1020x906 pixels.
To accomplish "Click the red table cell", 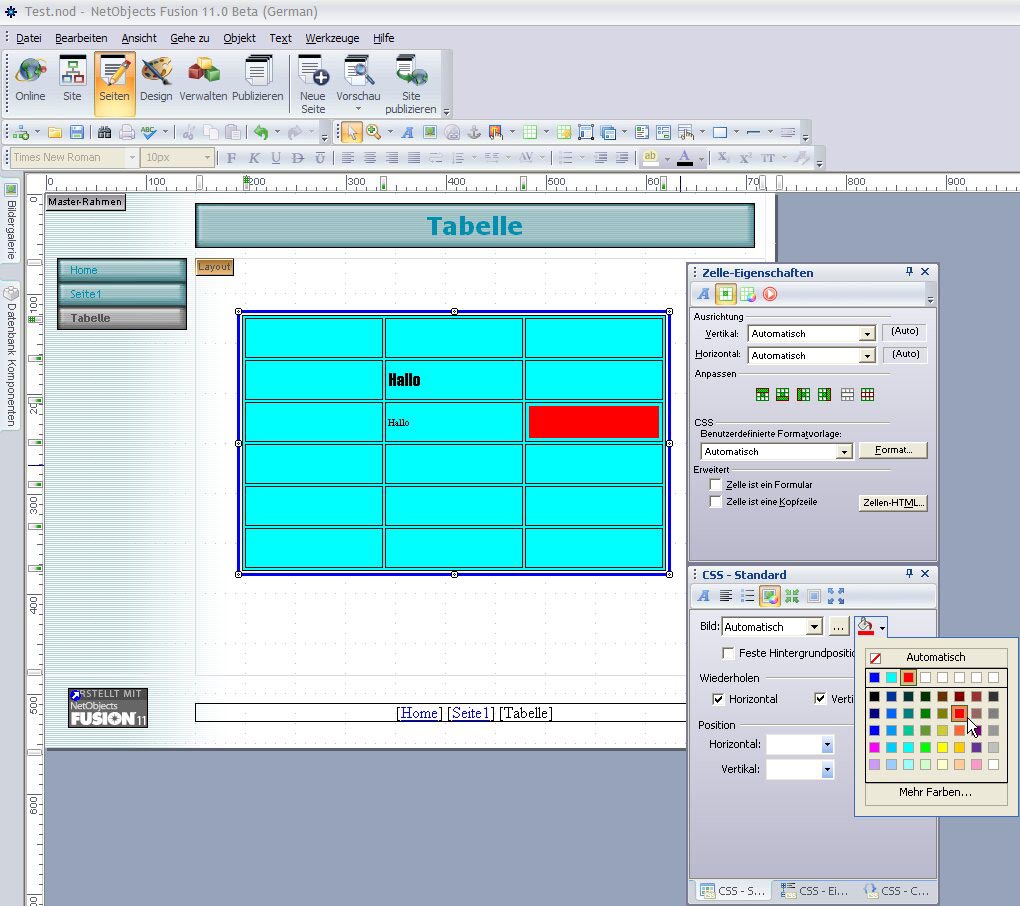I will [593, 422].
